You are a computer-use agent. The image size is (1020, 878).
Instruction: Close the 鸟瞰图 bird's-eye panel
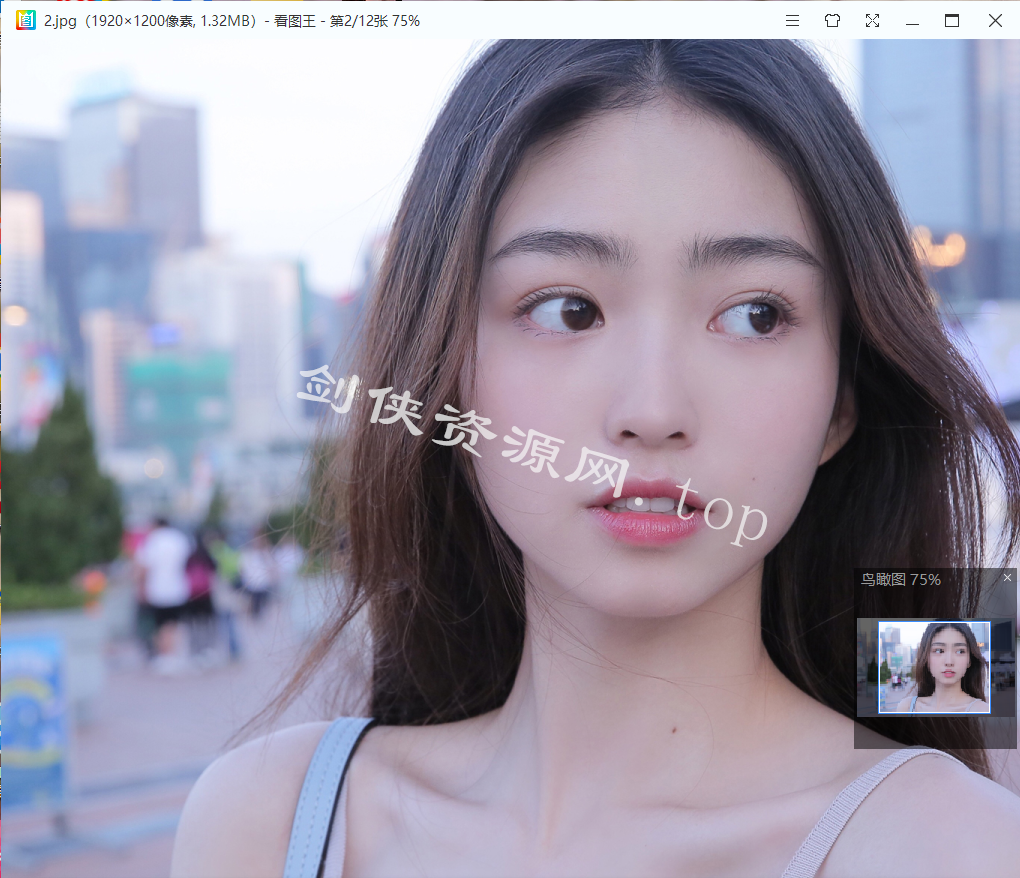tap(1007, 578)
